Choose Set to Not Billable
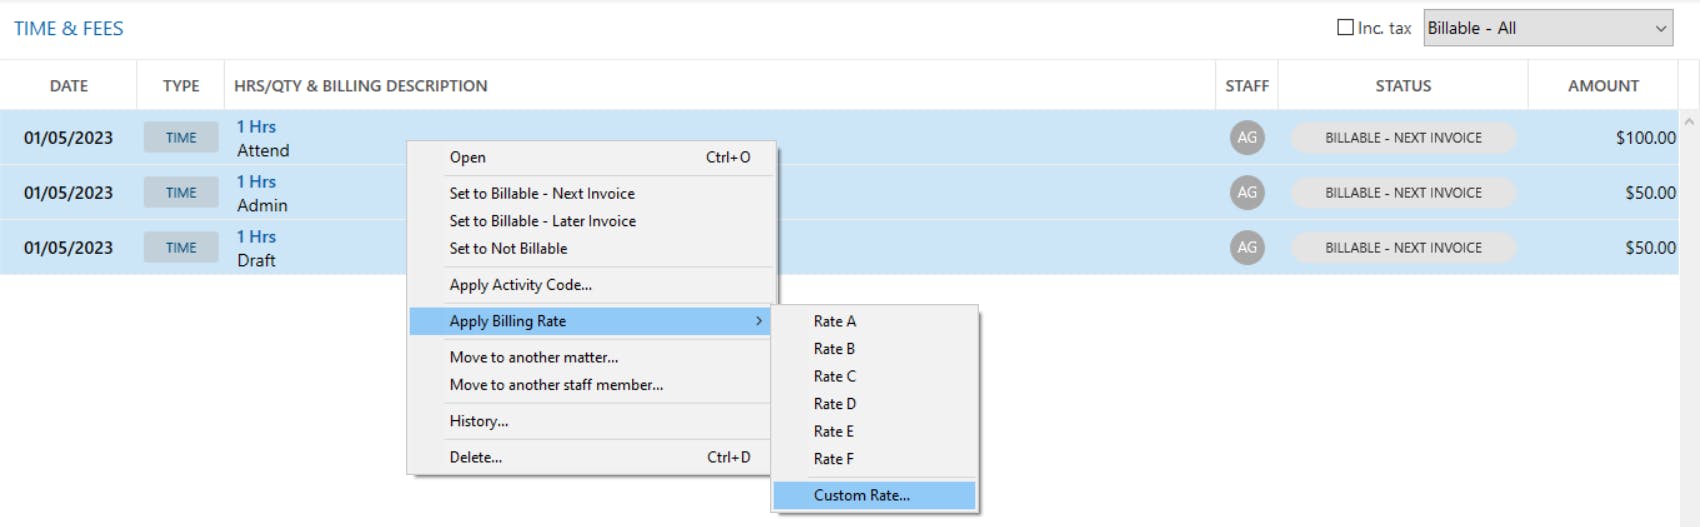The image size is (1700, 527). click(508, 249)
